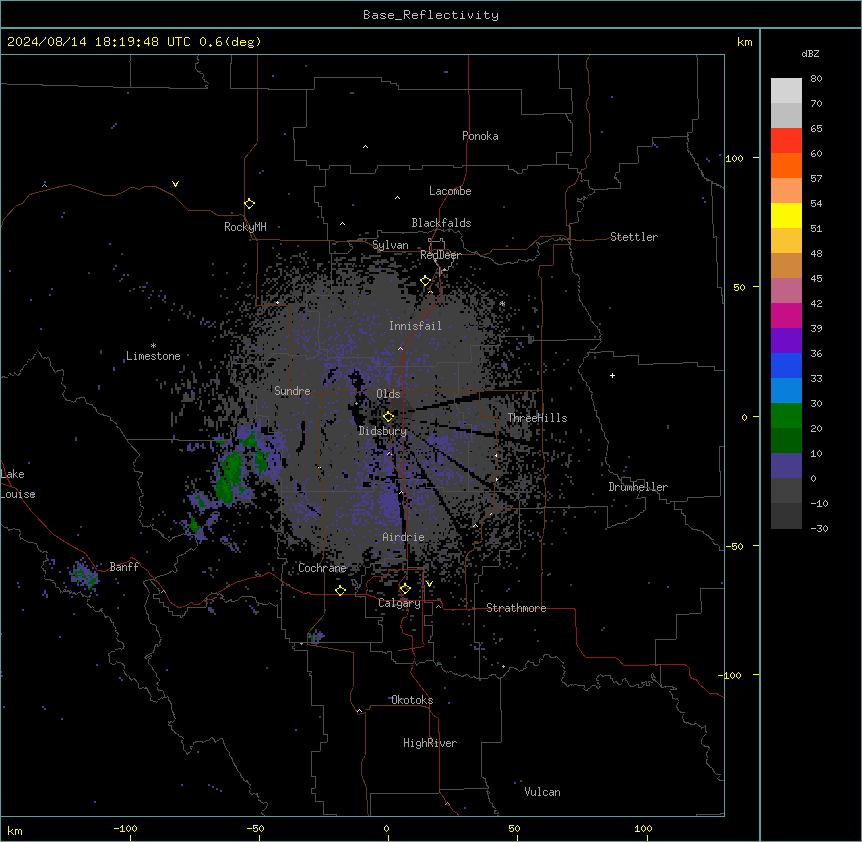Screen dimensions: 862x842
Task: Click the 0 tick on the vertical axis
Action: tap(744, 418)
